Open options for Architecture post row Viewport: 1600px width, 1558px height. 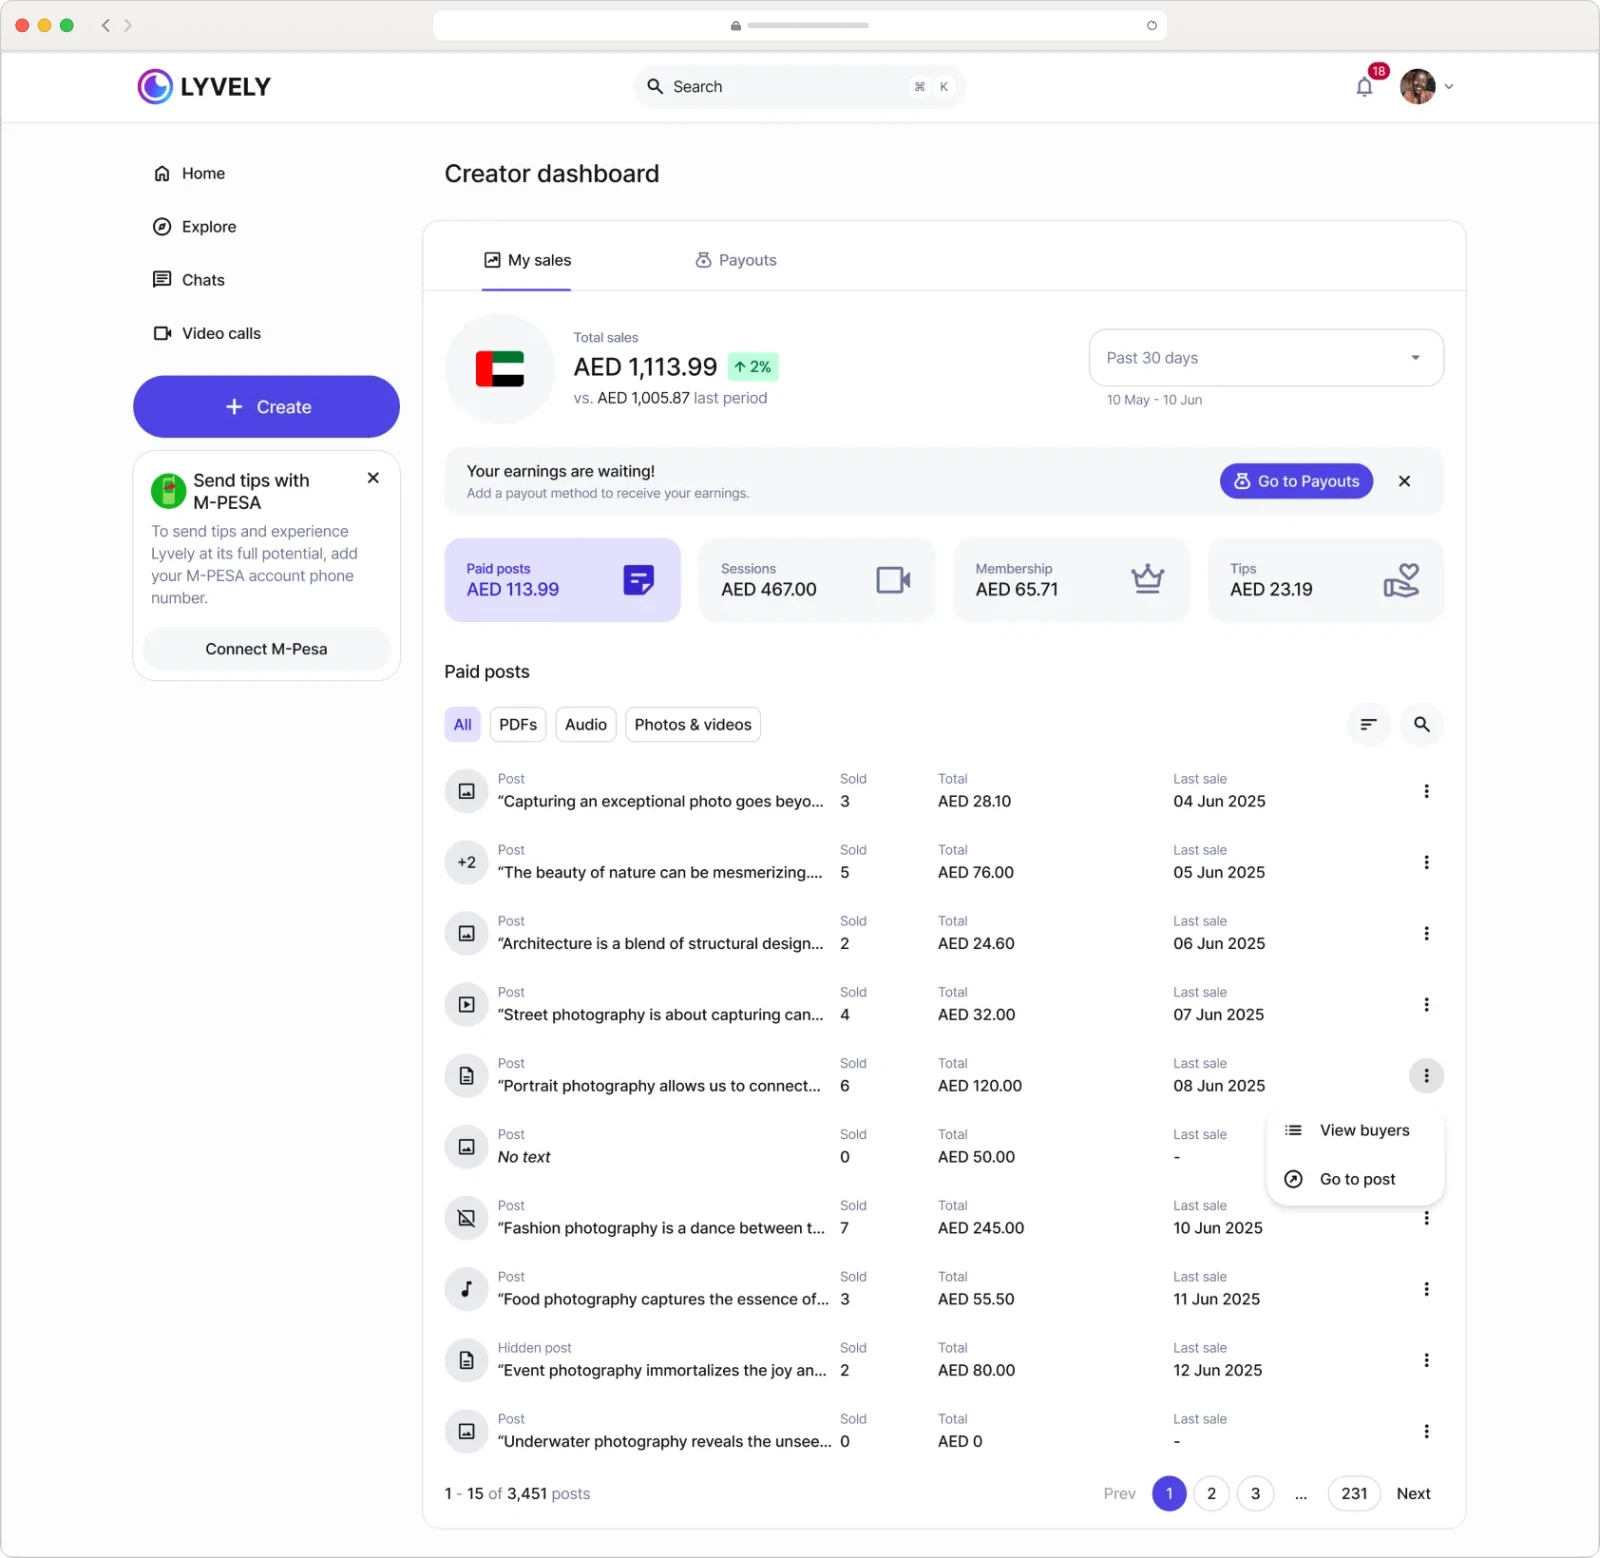pyautogui.click(x=1426, y=933)
